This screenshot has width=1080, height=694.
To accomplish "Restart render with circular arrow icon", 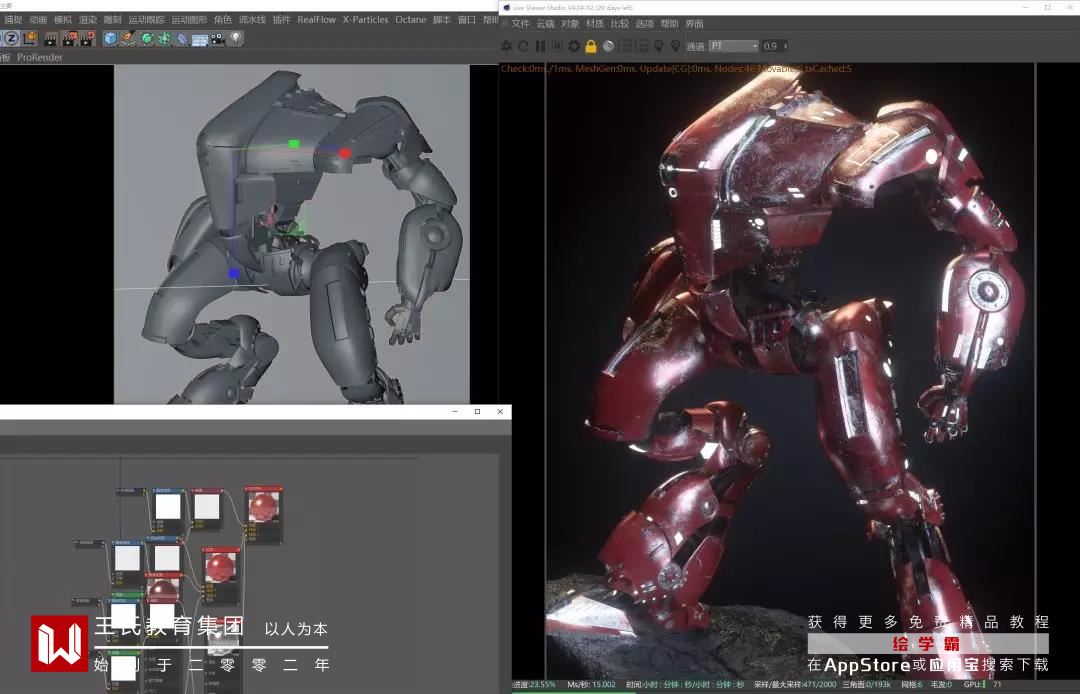I will click(523, 46).
